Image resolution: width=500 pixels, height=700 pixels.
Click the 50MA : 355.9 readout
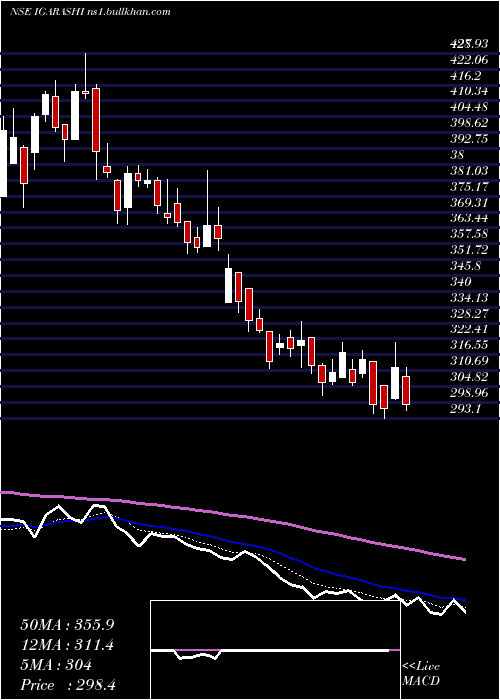pyautogui.click(x=67, y=625)
